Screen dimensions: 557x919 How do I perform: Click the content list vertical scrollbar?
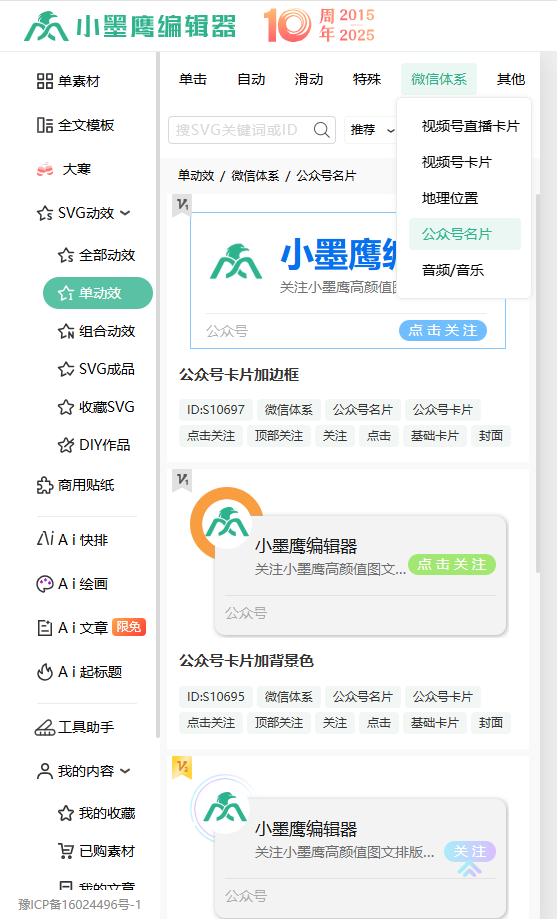[x=538, y=382]
